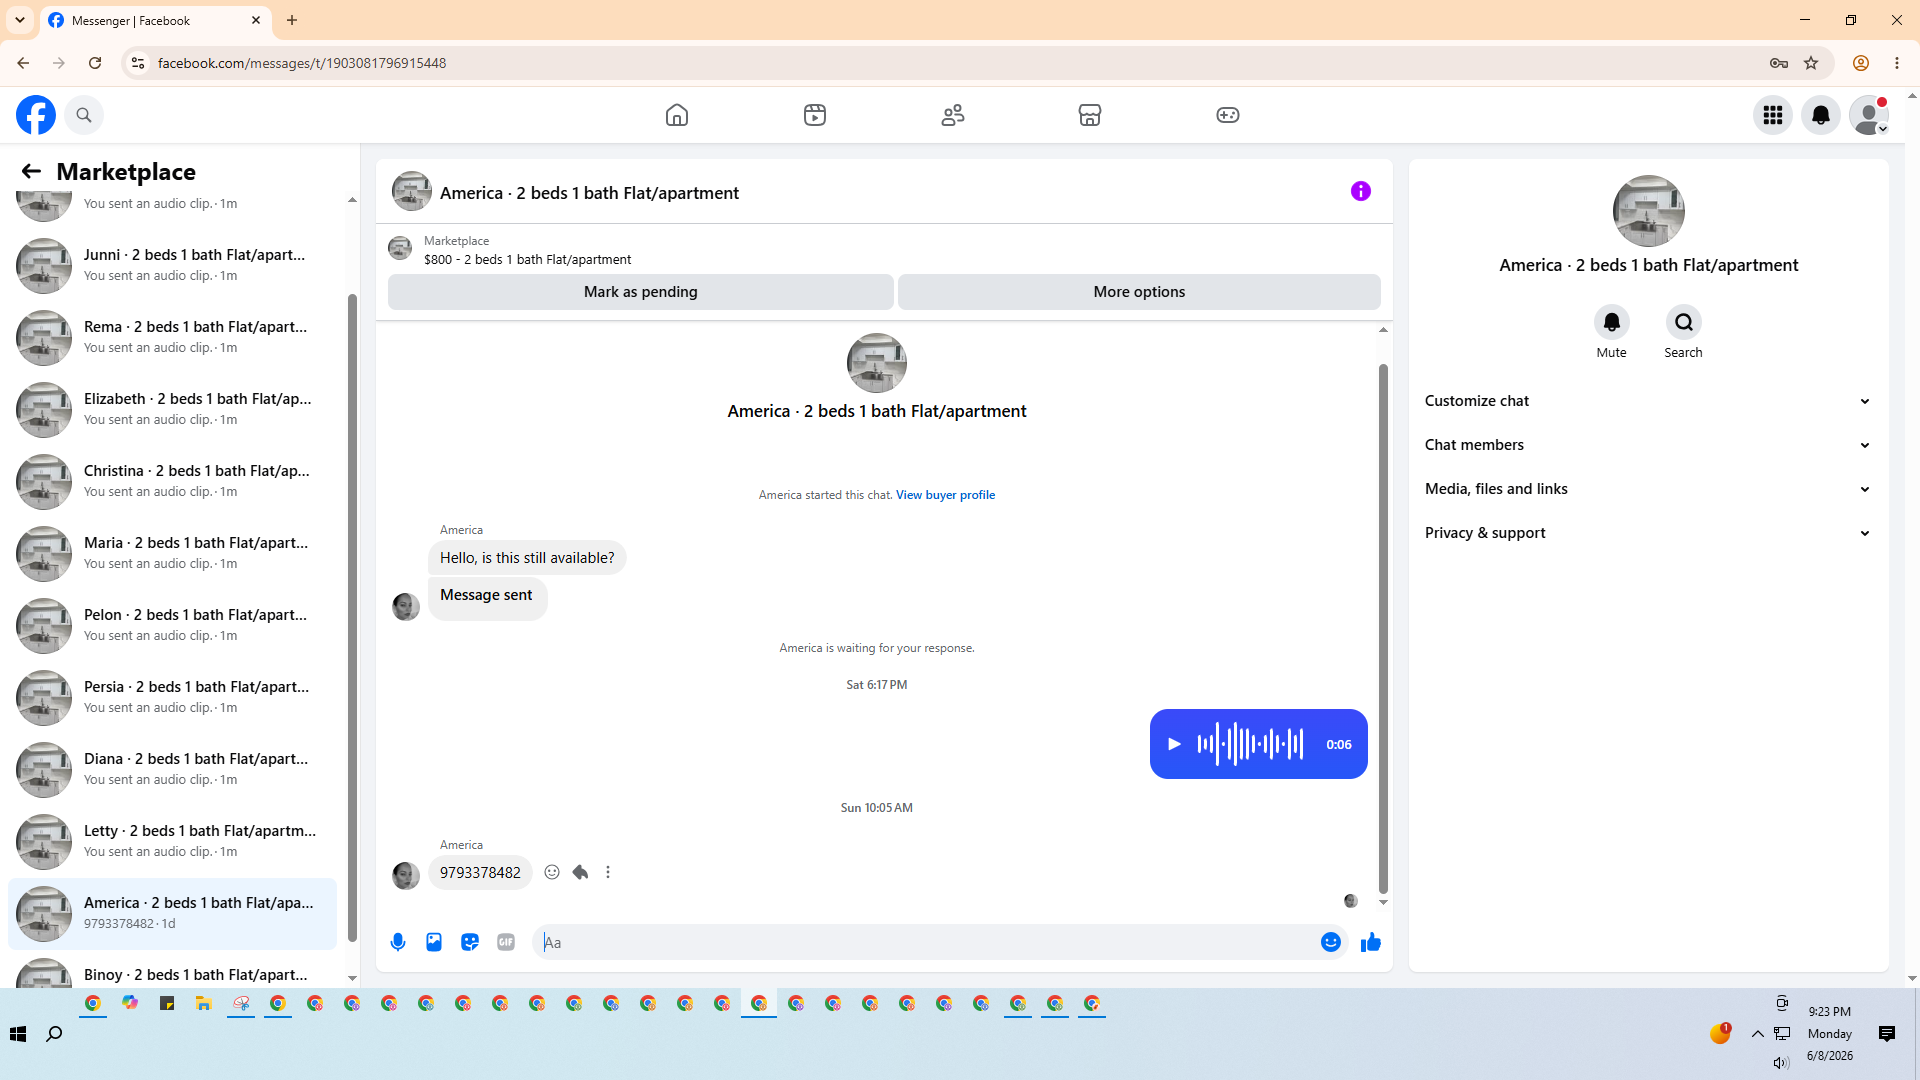Click the Facebook search magnifier icon
1920x1080 pixels.
click(x=84, y=115)
